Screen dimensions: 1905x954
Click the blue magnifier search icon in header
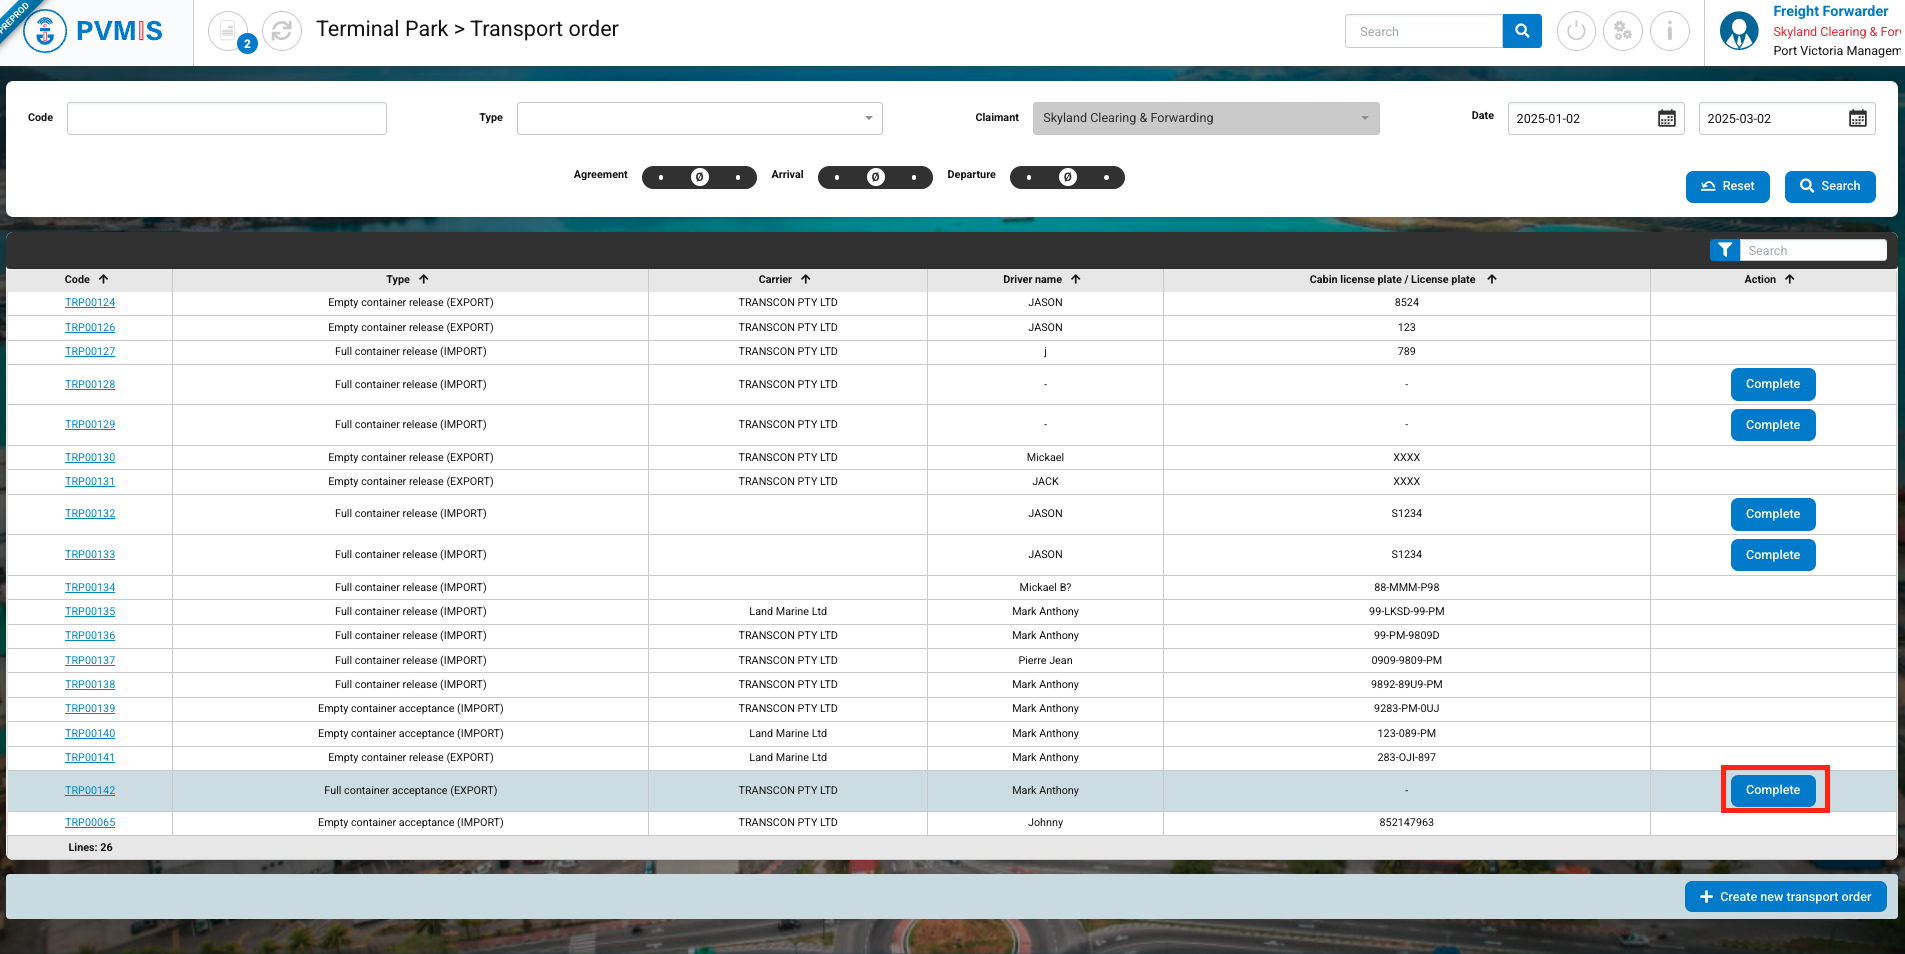tap(1521, 31)
